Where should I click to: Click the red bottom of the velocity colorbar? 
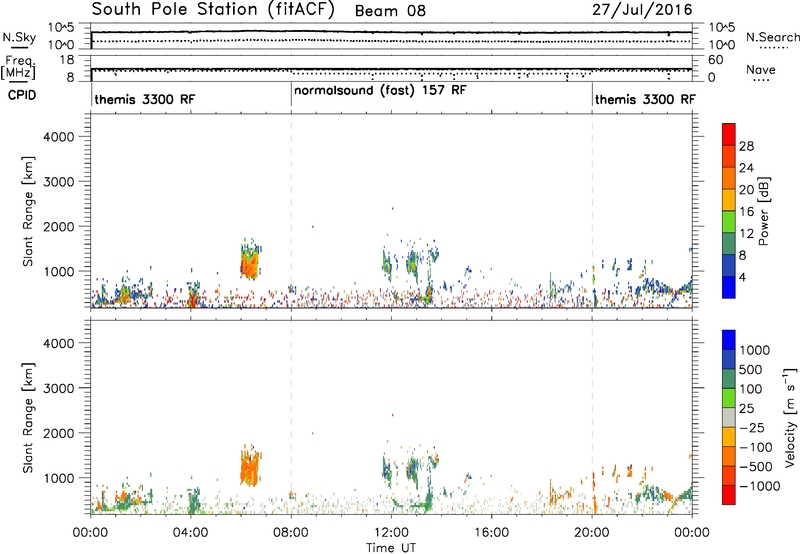(729, 495)
